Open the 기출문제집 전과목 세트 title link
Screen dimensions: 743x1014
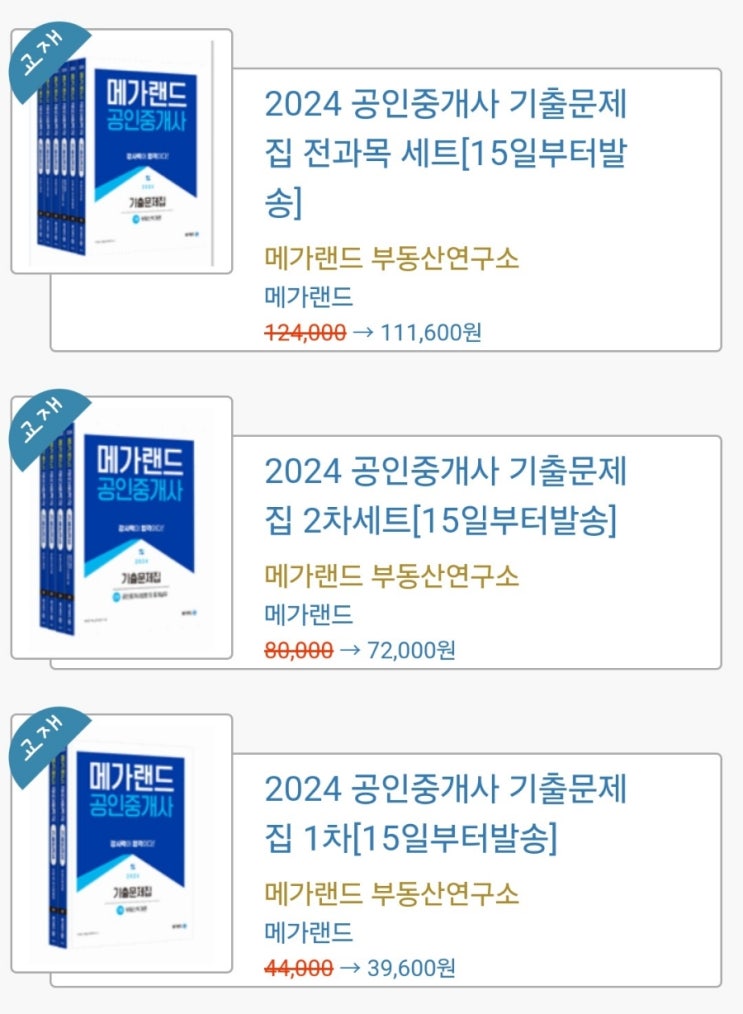click(446, 153)
